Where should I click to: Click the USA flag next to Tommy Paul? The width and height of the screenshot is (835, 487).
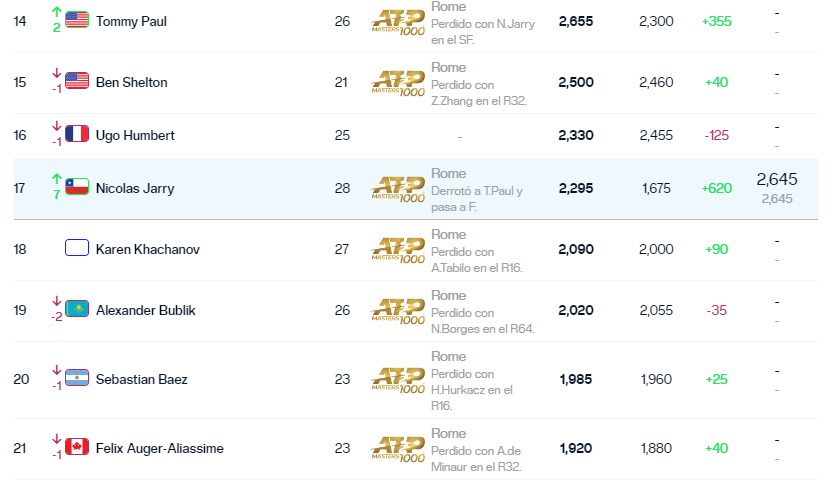click(77, 20)
